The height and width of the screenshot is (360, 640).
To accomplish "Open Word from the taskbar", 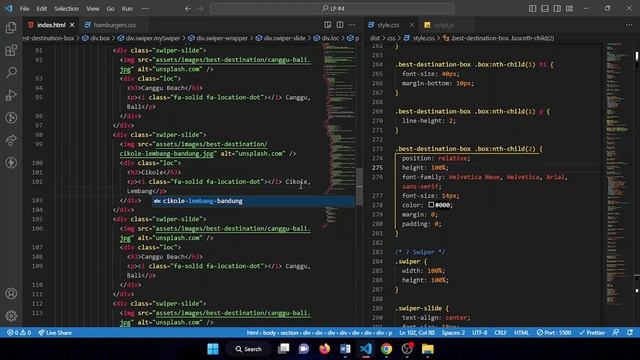I will (345, 349).
